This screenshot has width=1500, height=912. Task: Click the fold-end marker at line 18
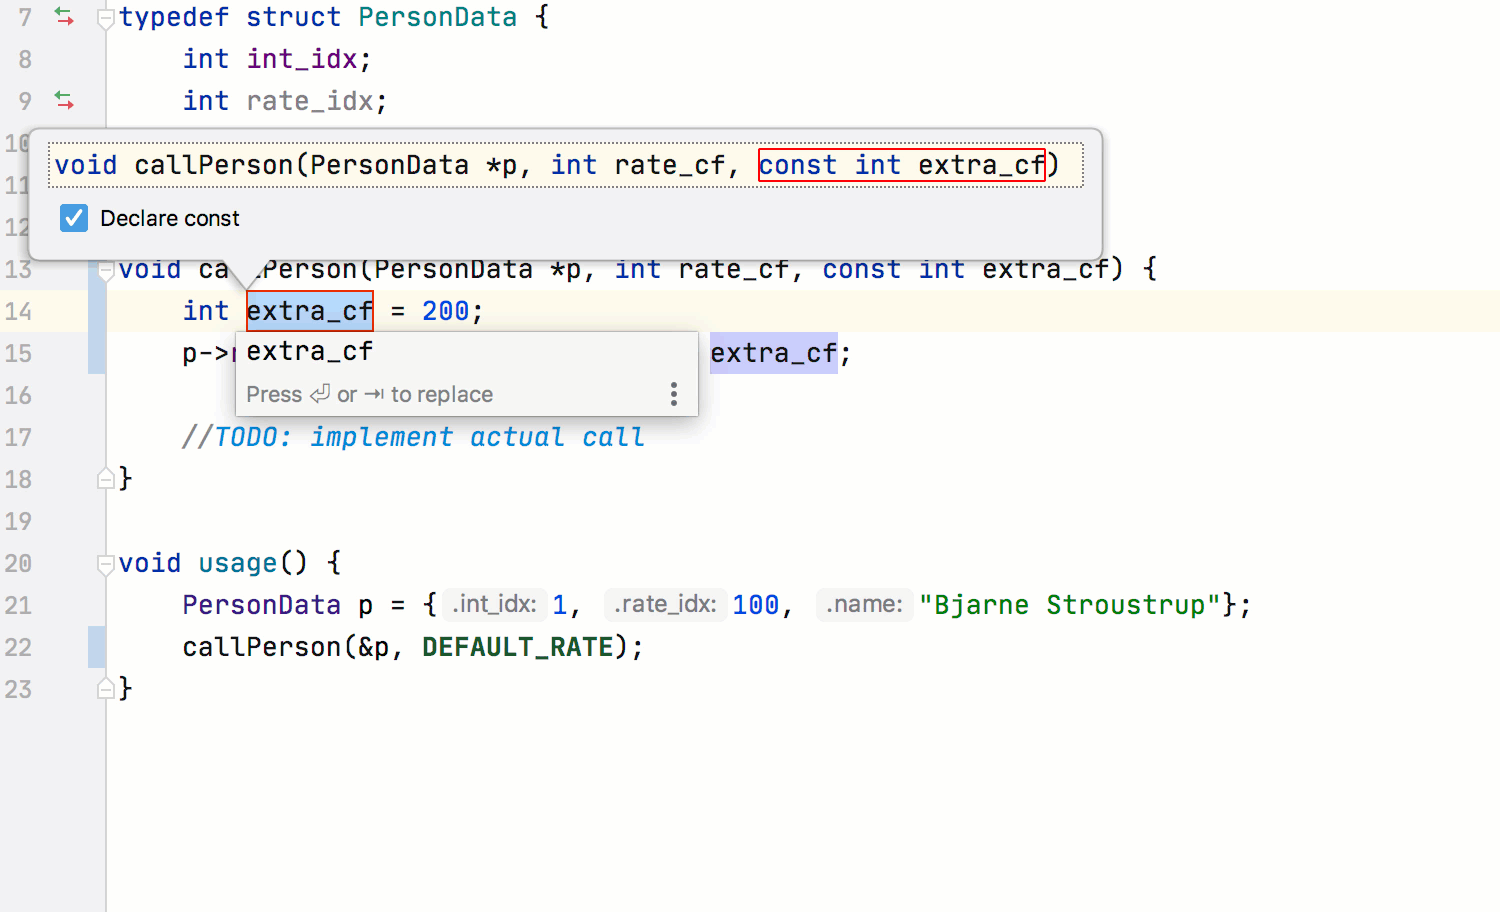coord(105,478)
